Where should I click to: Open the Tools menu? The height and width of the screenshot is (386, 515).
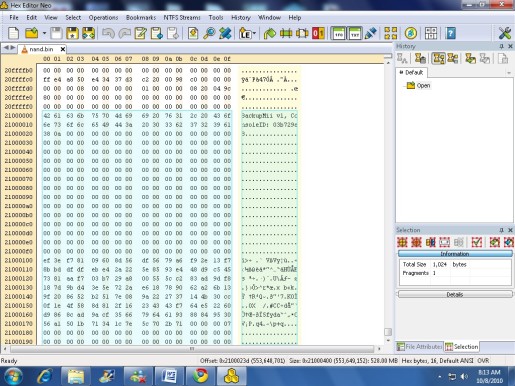[x=216, y=17]
